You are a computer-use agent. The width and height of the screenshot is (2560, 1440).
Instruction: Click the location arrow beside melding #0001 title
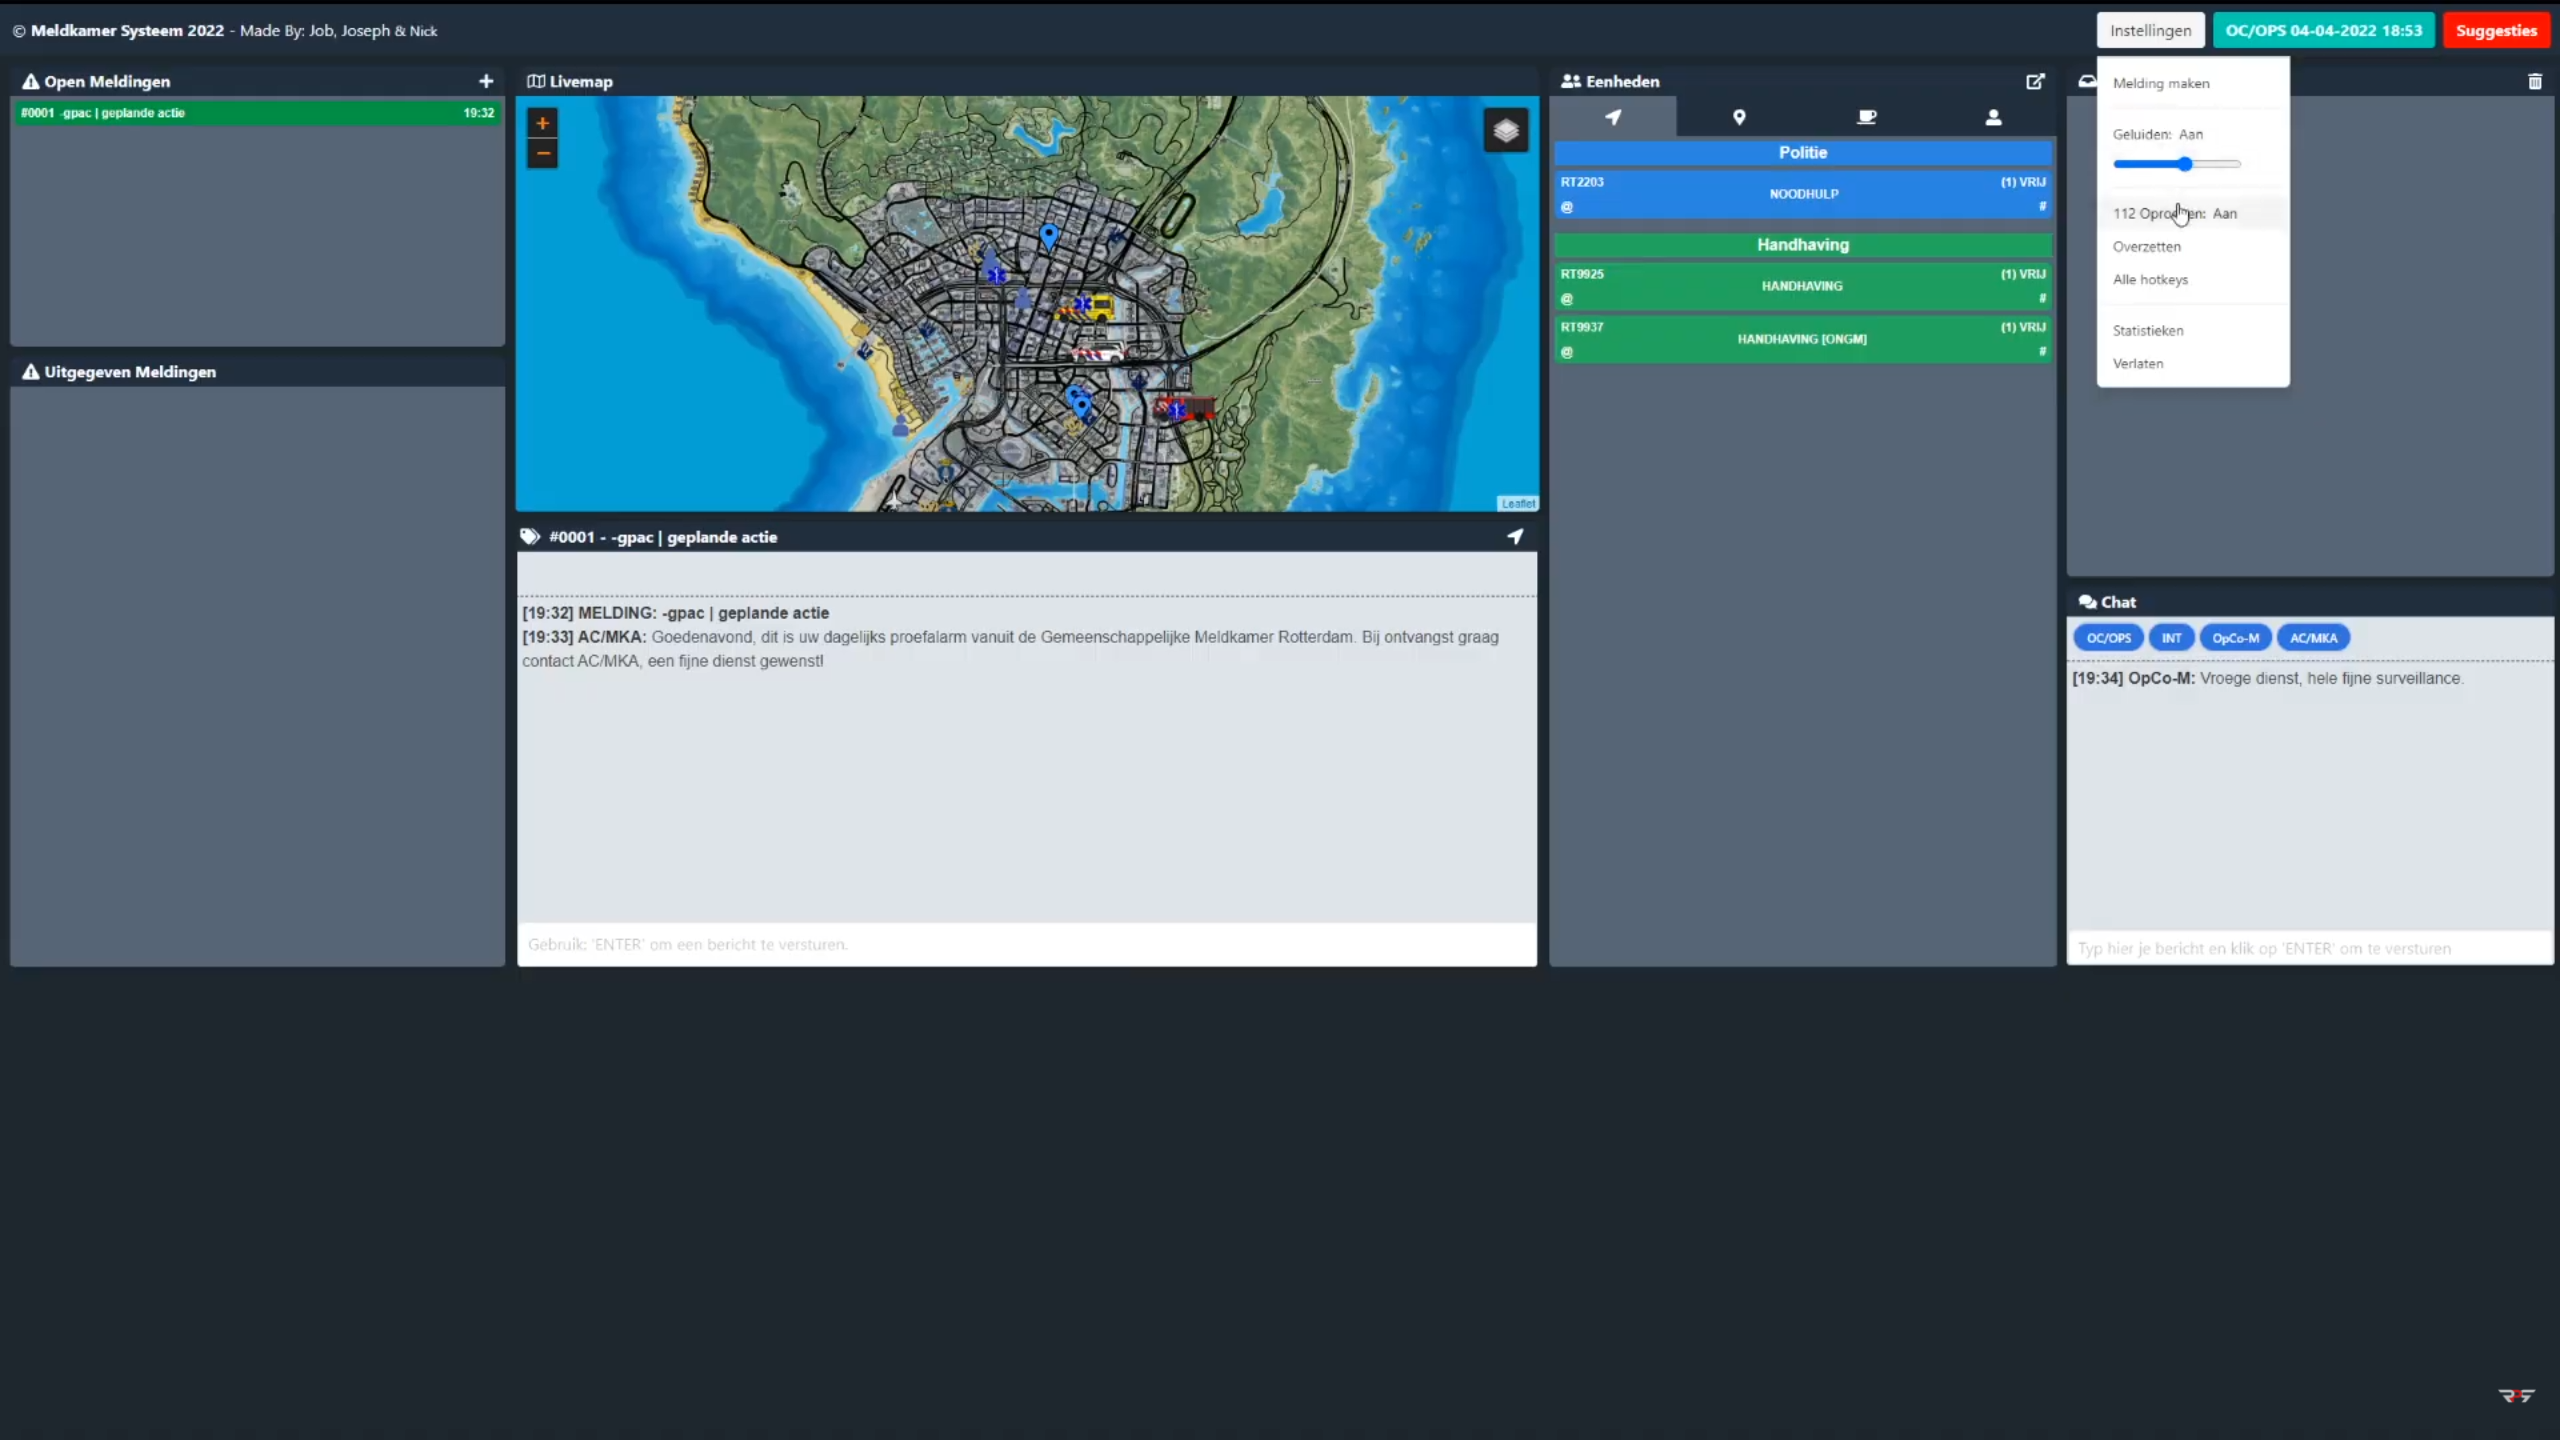[x=1515, y=537]
